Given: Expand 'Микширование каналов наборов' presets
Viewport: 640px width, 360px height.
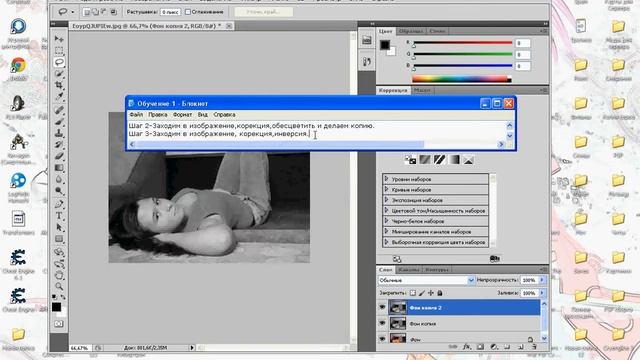Looking at the screenshot, I should pyautogui.click(x=386, y=231).
